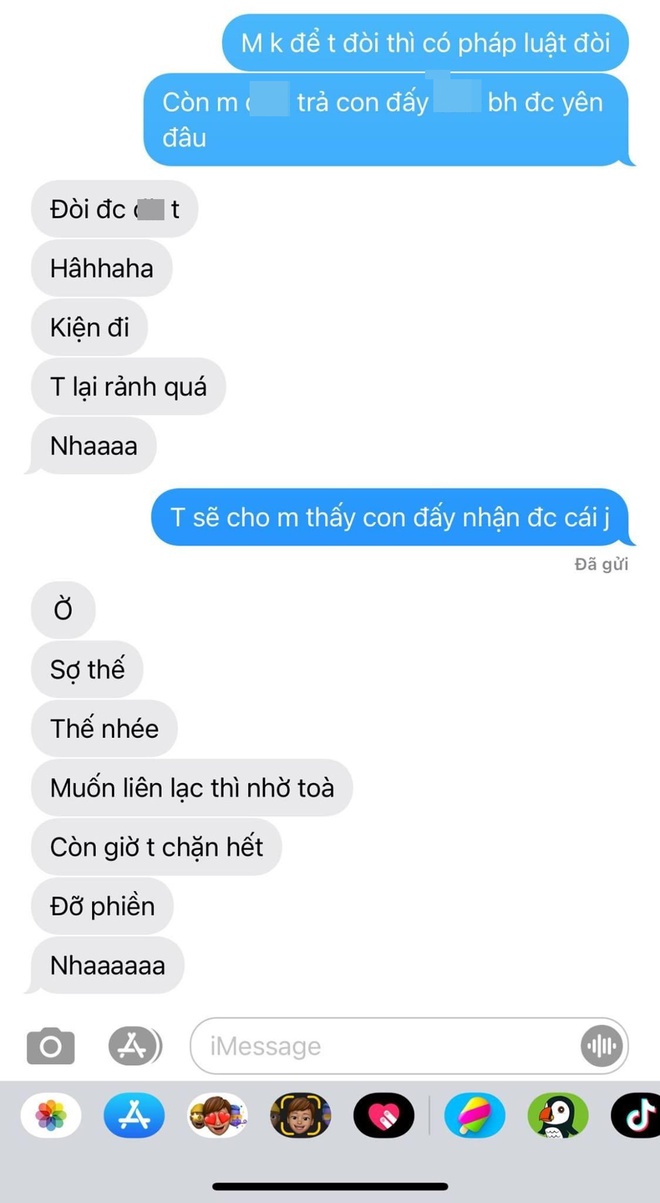The width and height of the screenshot is (660, 1203).
Task: Select the Memoji stickers icon with heart eyes
Action: tap(217, 1116)
